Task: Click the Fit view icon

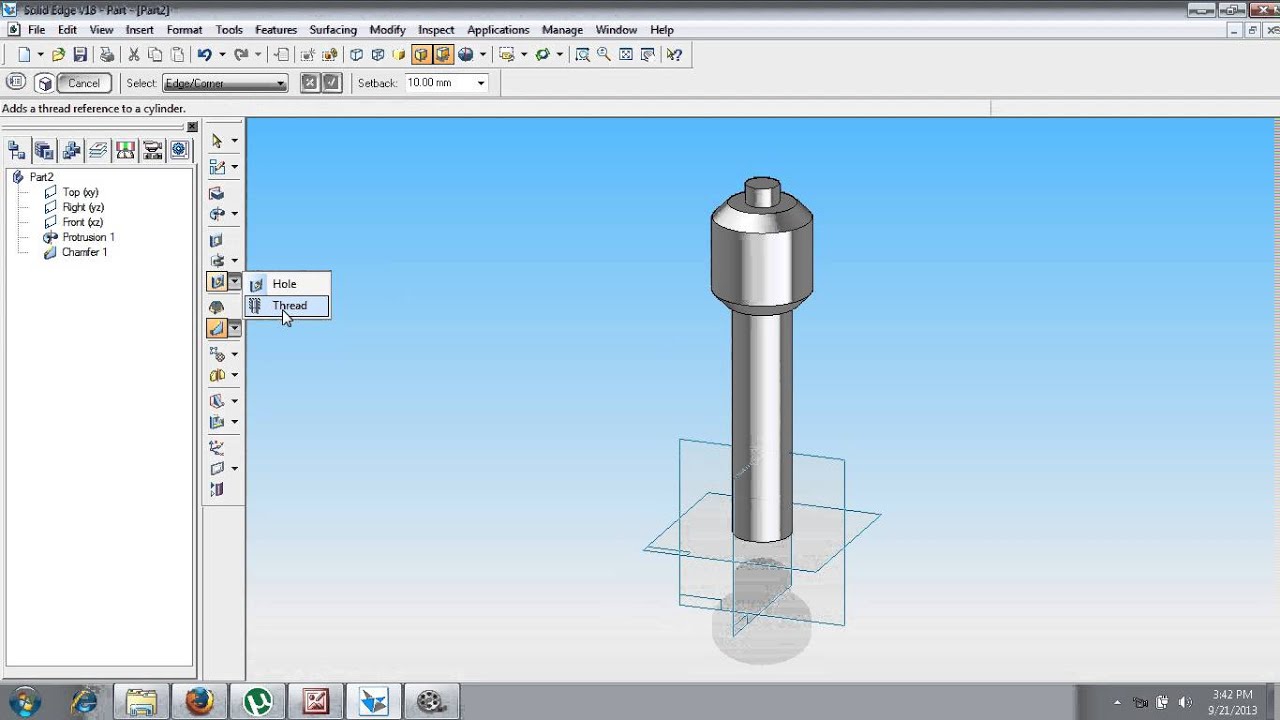Action: click(626, 55)
